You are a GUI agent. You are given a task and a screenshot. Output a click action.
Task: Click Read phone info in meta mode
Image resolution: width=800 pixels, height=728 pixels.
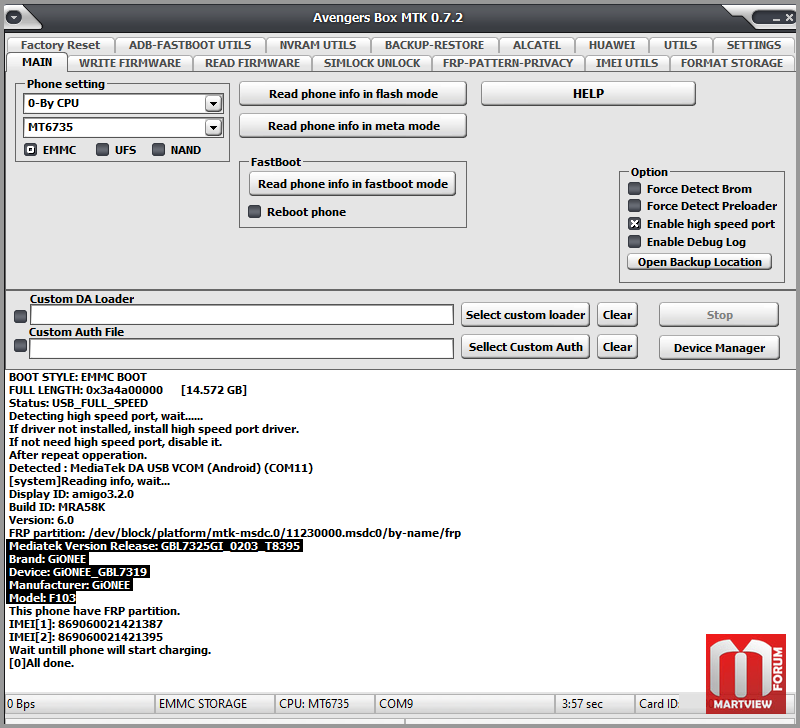pos(353,126)
